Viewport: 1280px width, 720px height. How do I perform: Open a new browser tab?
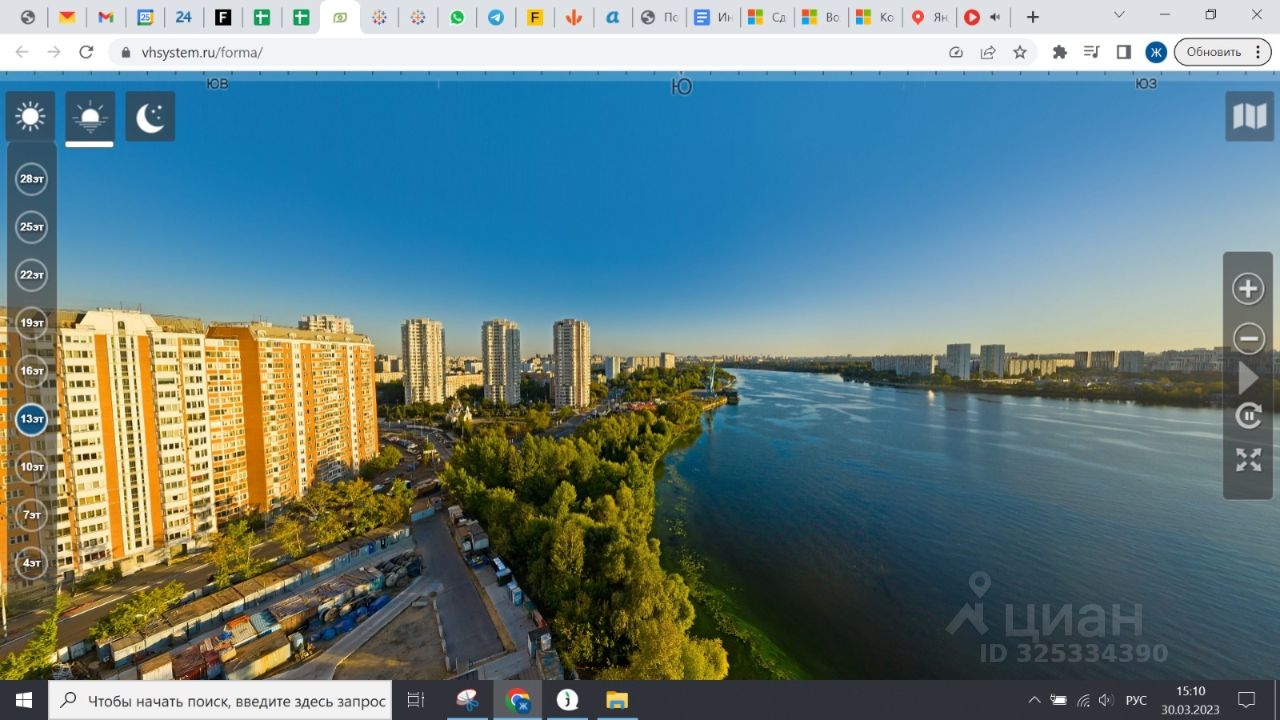point(1033,17)
